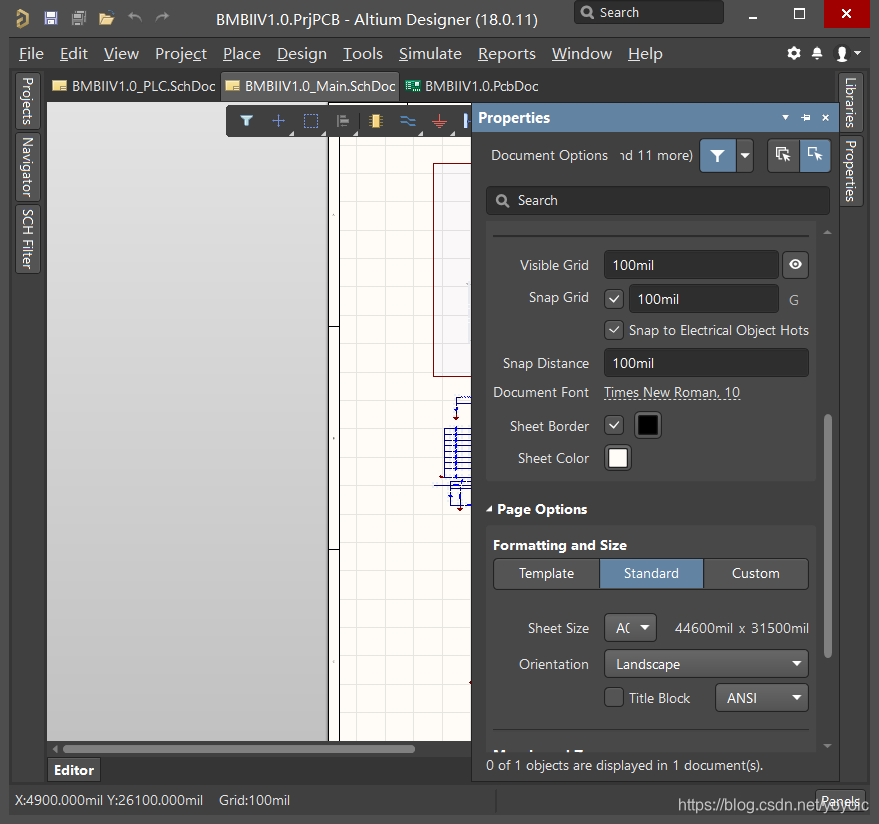Open the Sheet Size dropdown
Screen dimensions: 879x824
[x=630, y=628]
